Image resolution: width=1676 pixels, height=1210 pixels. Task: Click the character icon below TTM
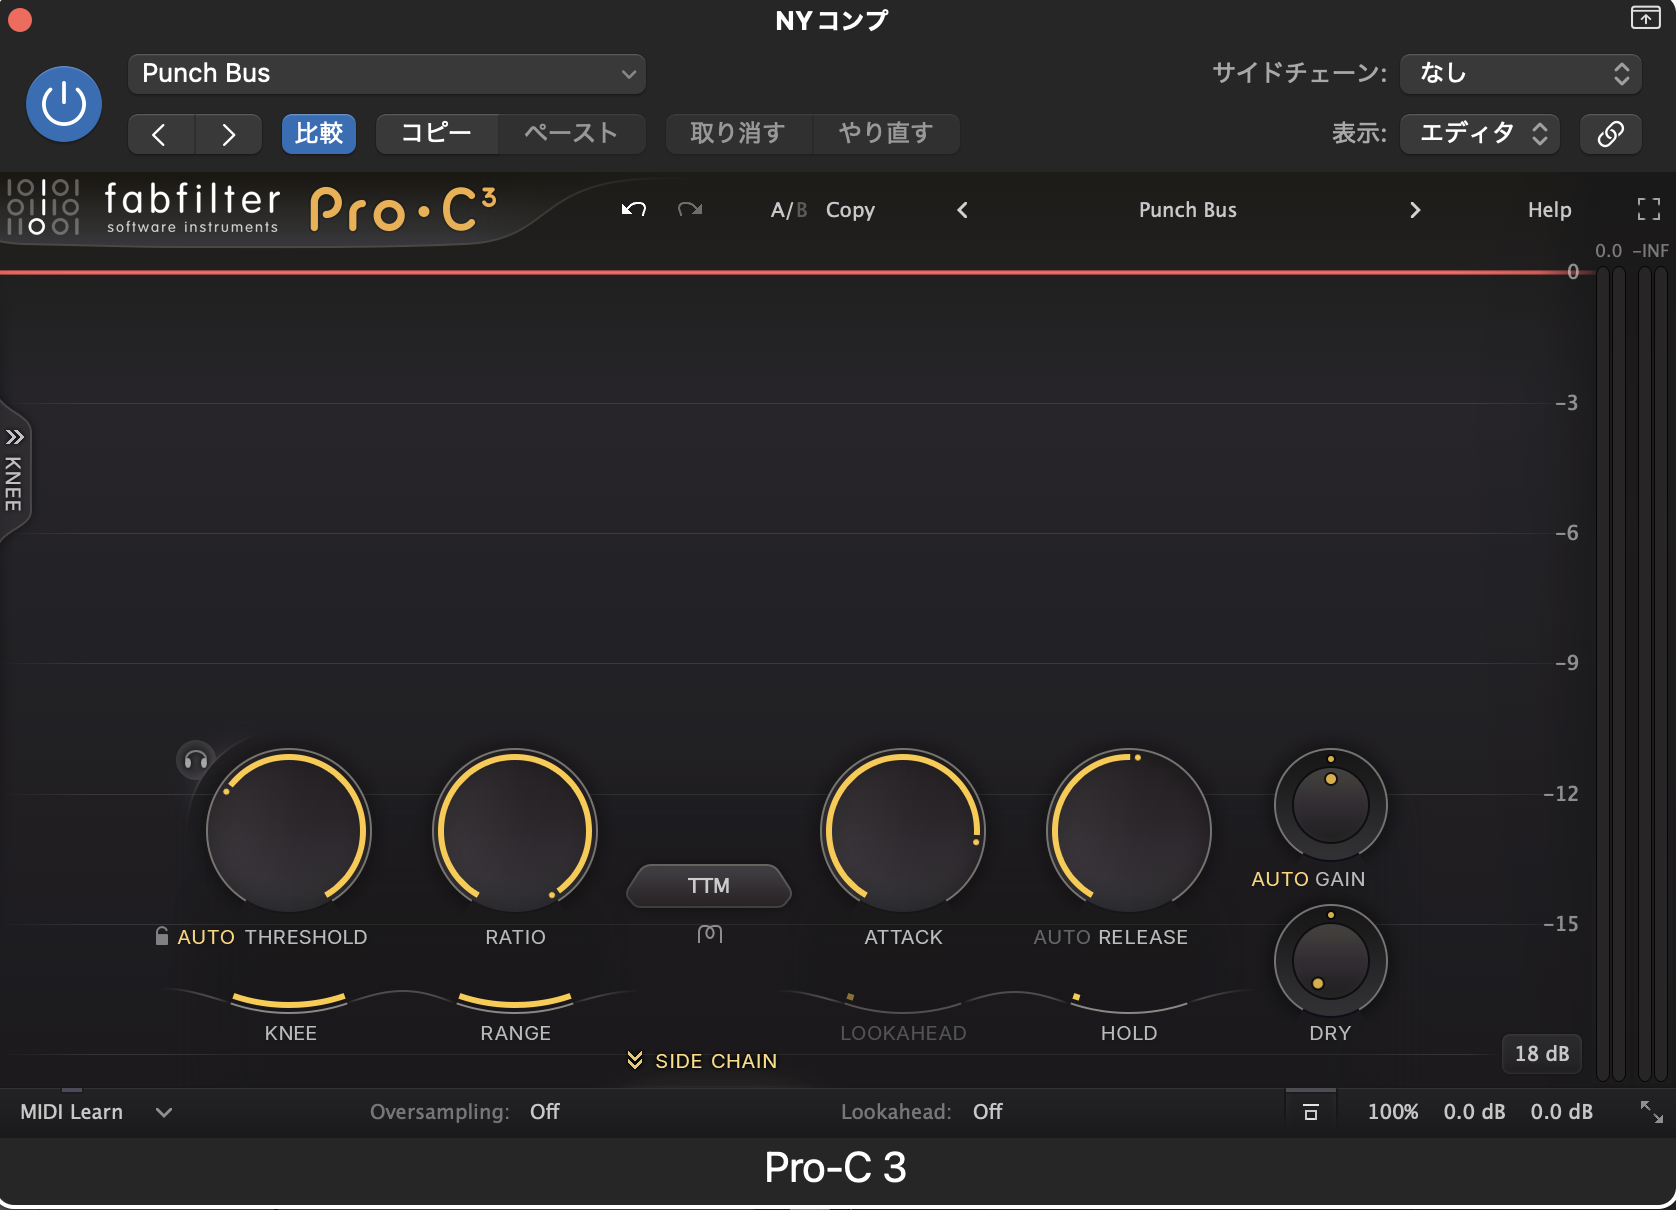709,934
